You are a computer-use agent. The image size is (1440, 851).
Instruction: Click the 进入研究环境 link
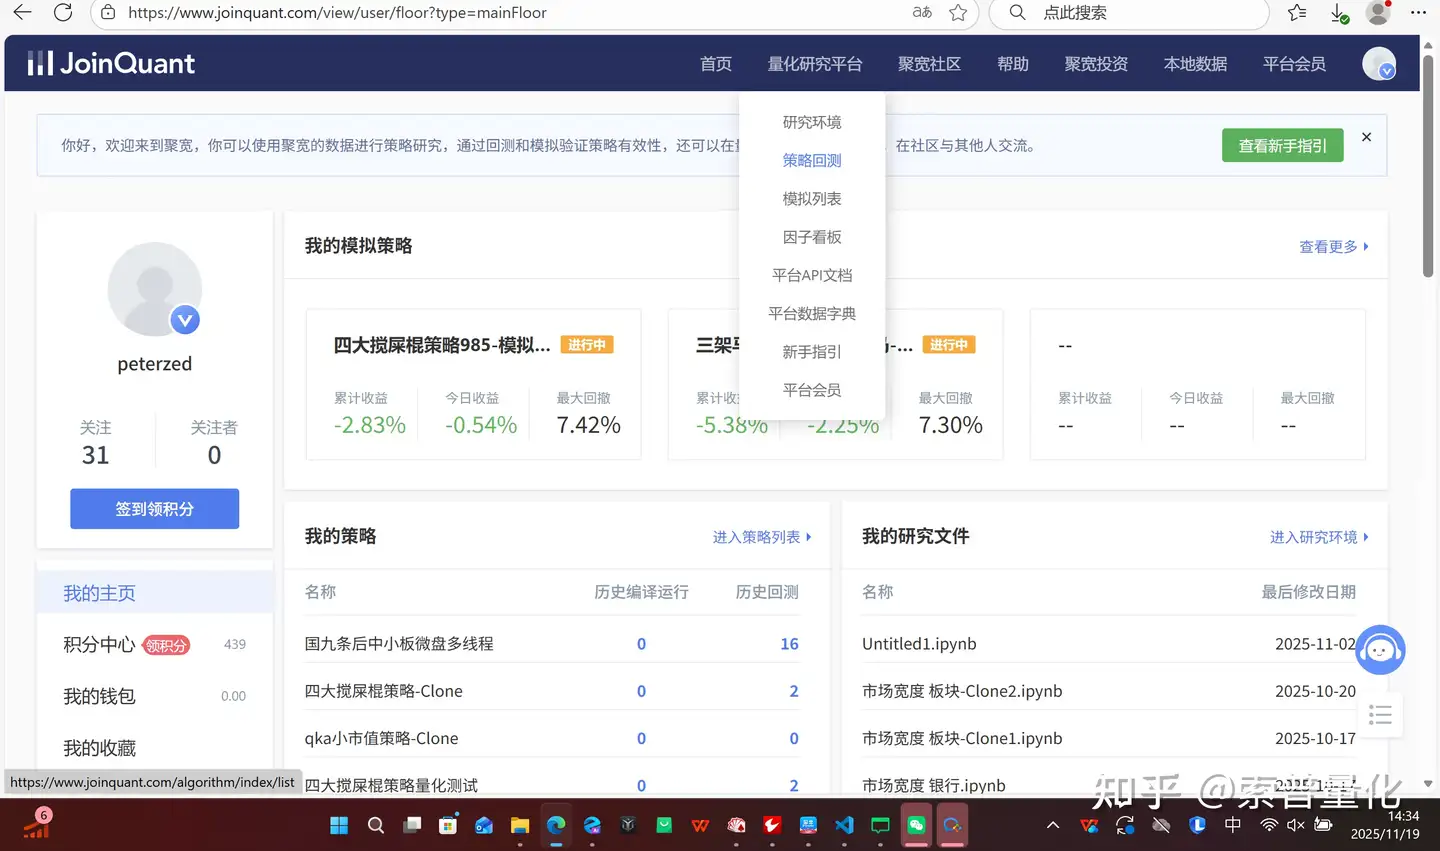(x=1319, y=537)
